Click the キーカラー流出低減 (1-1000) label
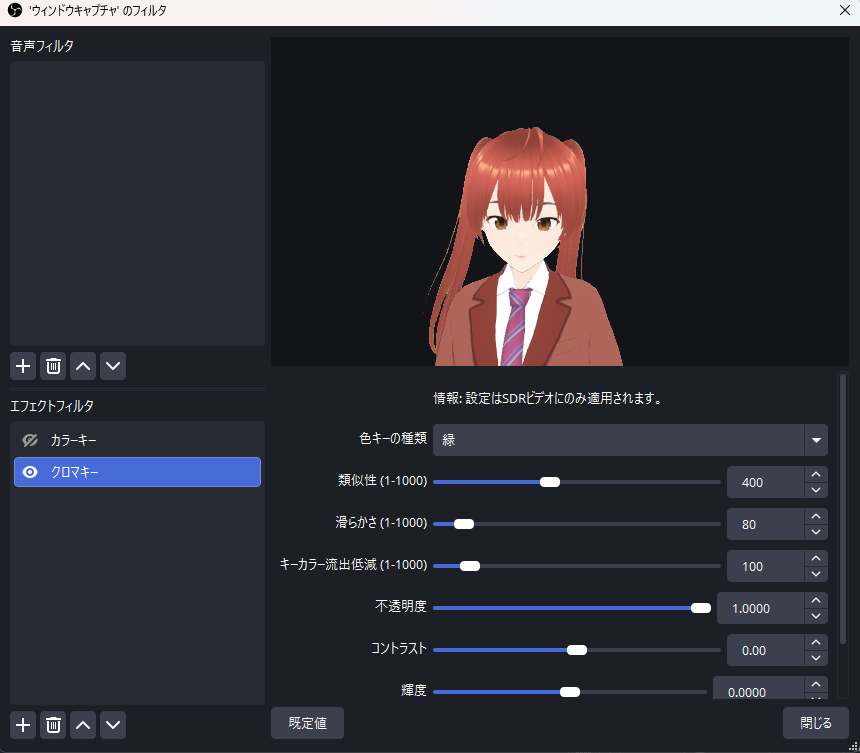 353,564
